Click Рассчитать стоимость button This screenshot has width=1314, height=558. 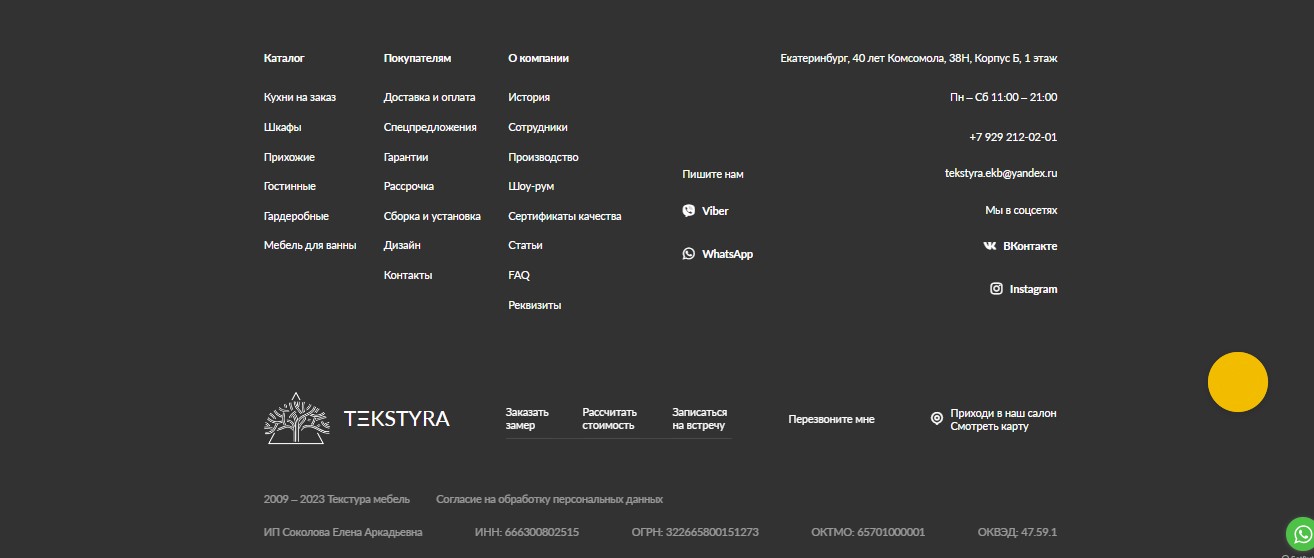tap(609, 419)
